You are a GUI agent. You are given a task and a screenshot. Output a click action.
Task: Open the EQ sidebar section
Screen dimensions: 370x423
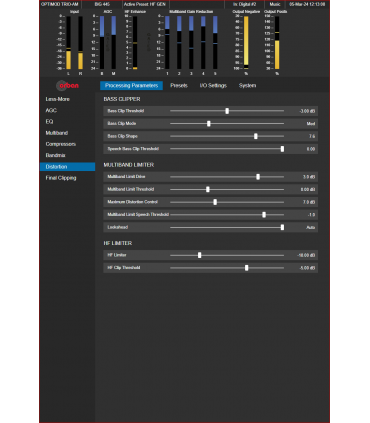click(49, 122)
